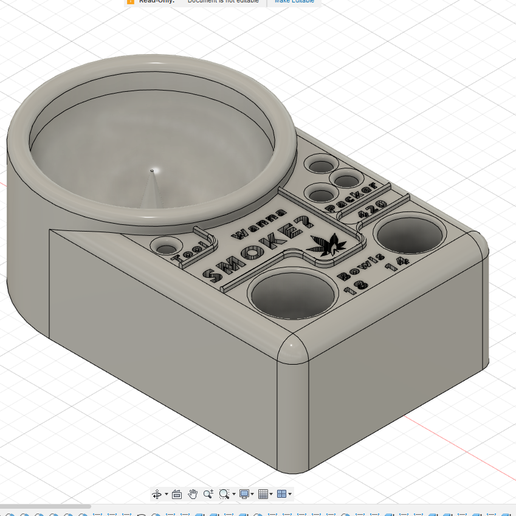Viewport: 516px width, 516px height.
Task: Expand the Grid and Snaps dropdown arrow
Action: [x=271, y=494]
